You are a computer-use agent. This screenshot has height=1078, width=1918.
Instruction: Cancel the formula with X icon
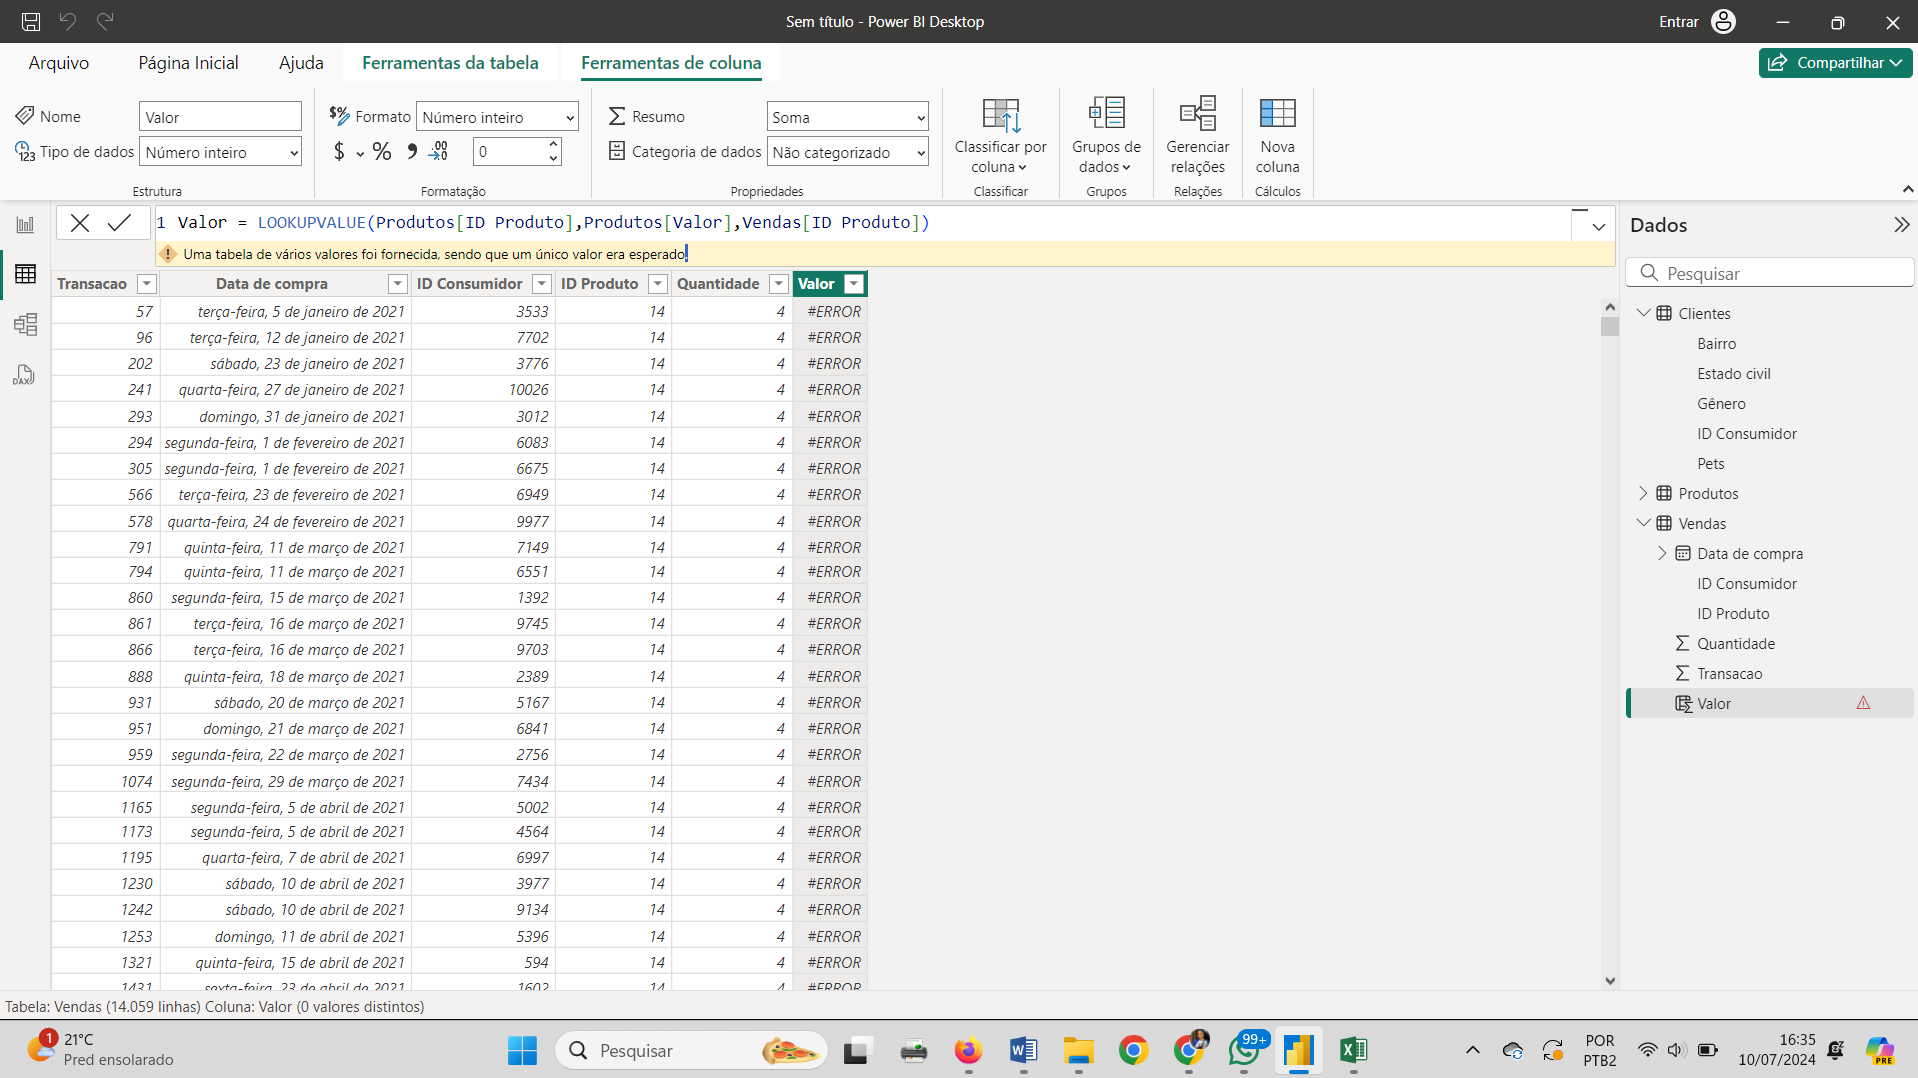click(x=80, y=223)
